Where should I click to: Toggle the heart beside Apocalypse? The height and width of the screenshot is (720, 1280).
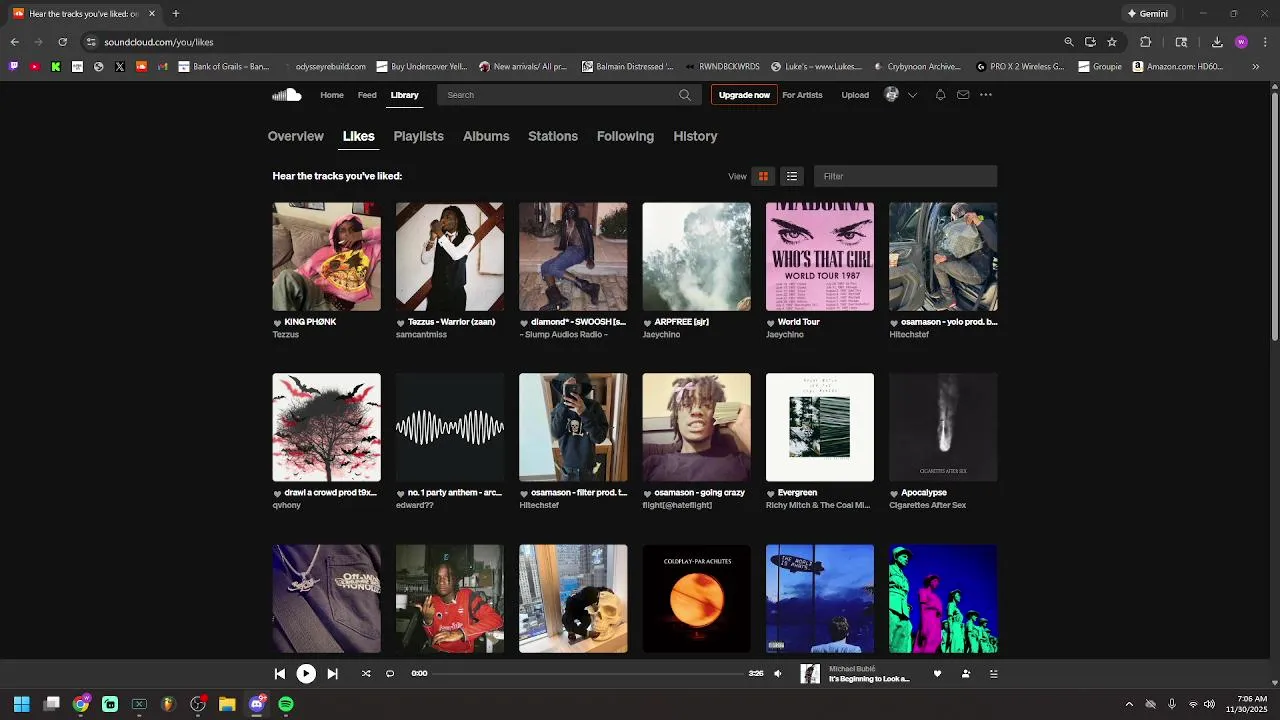click(x=894, y=494)
